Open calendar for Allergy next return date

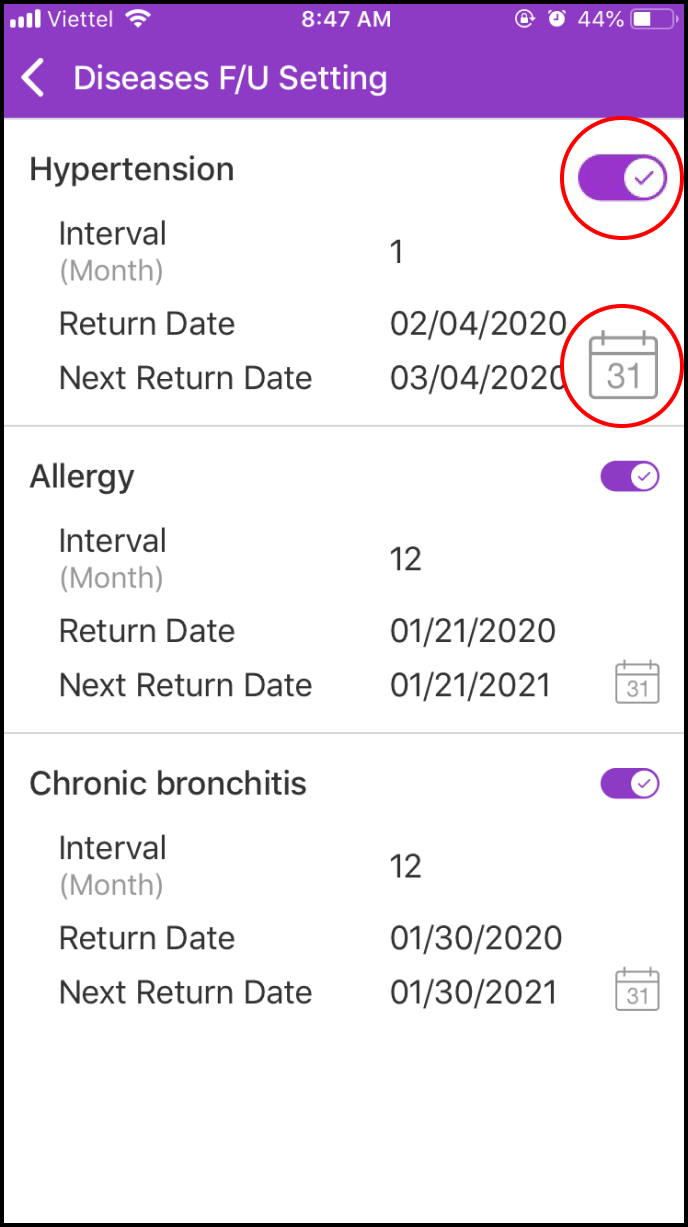pos(637,682)
